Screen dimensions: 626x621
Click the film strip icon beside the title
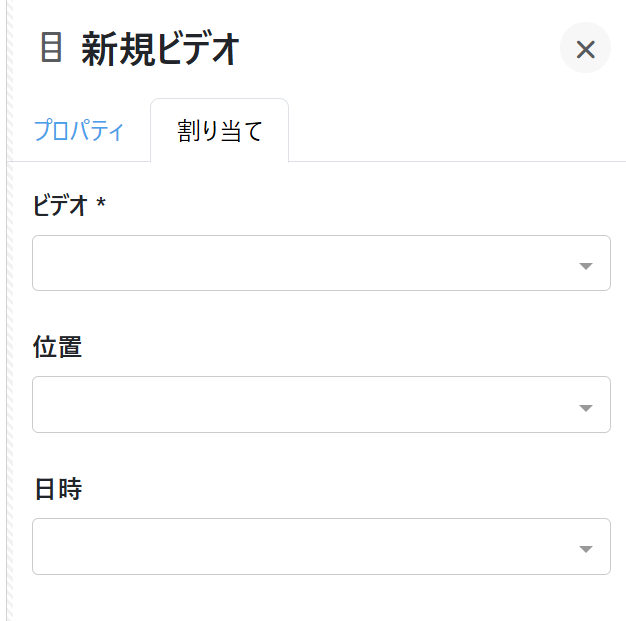(x=51, y=48)
